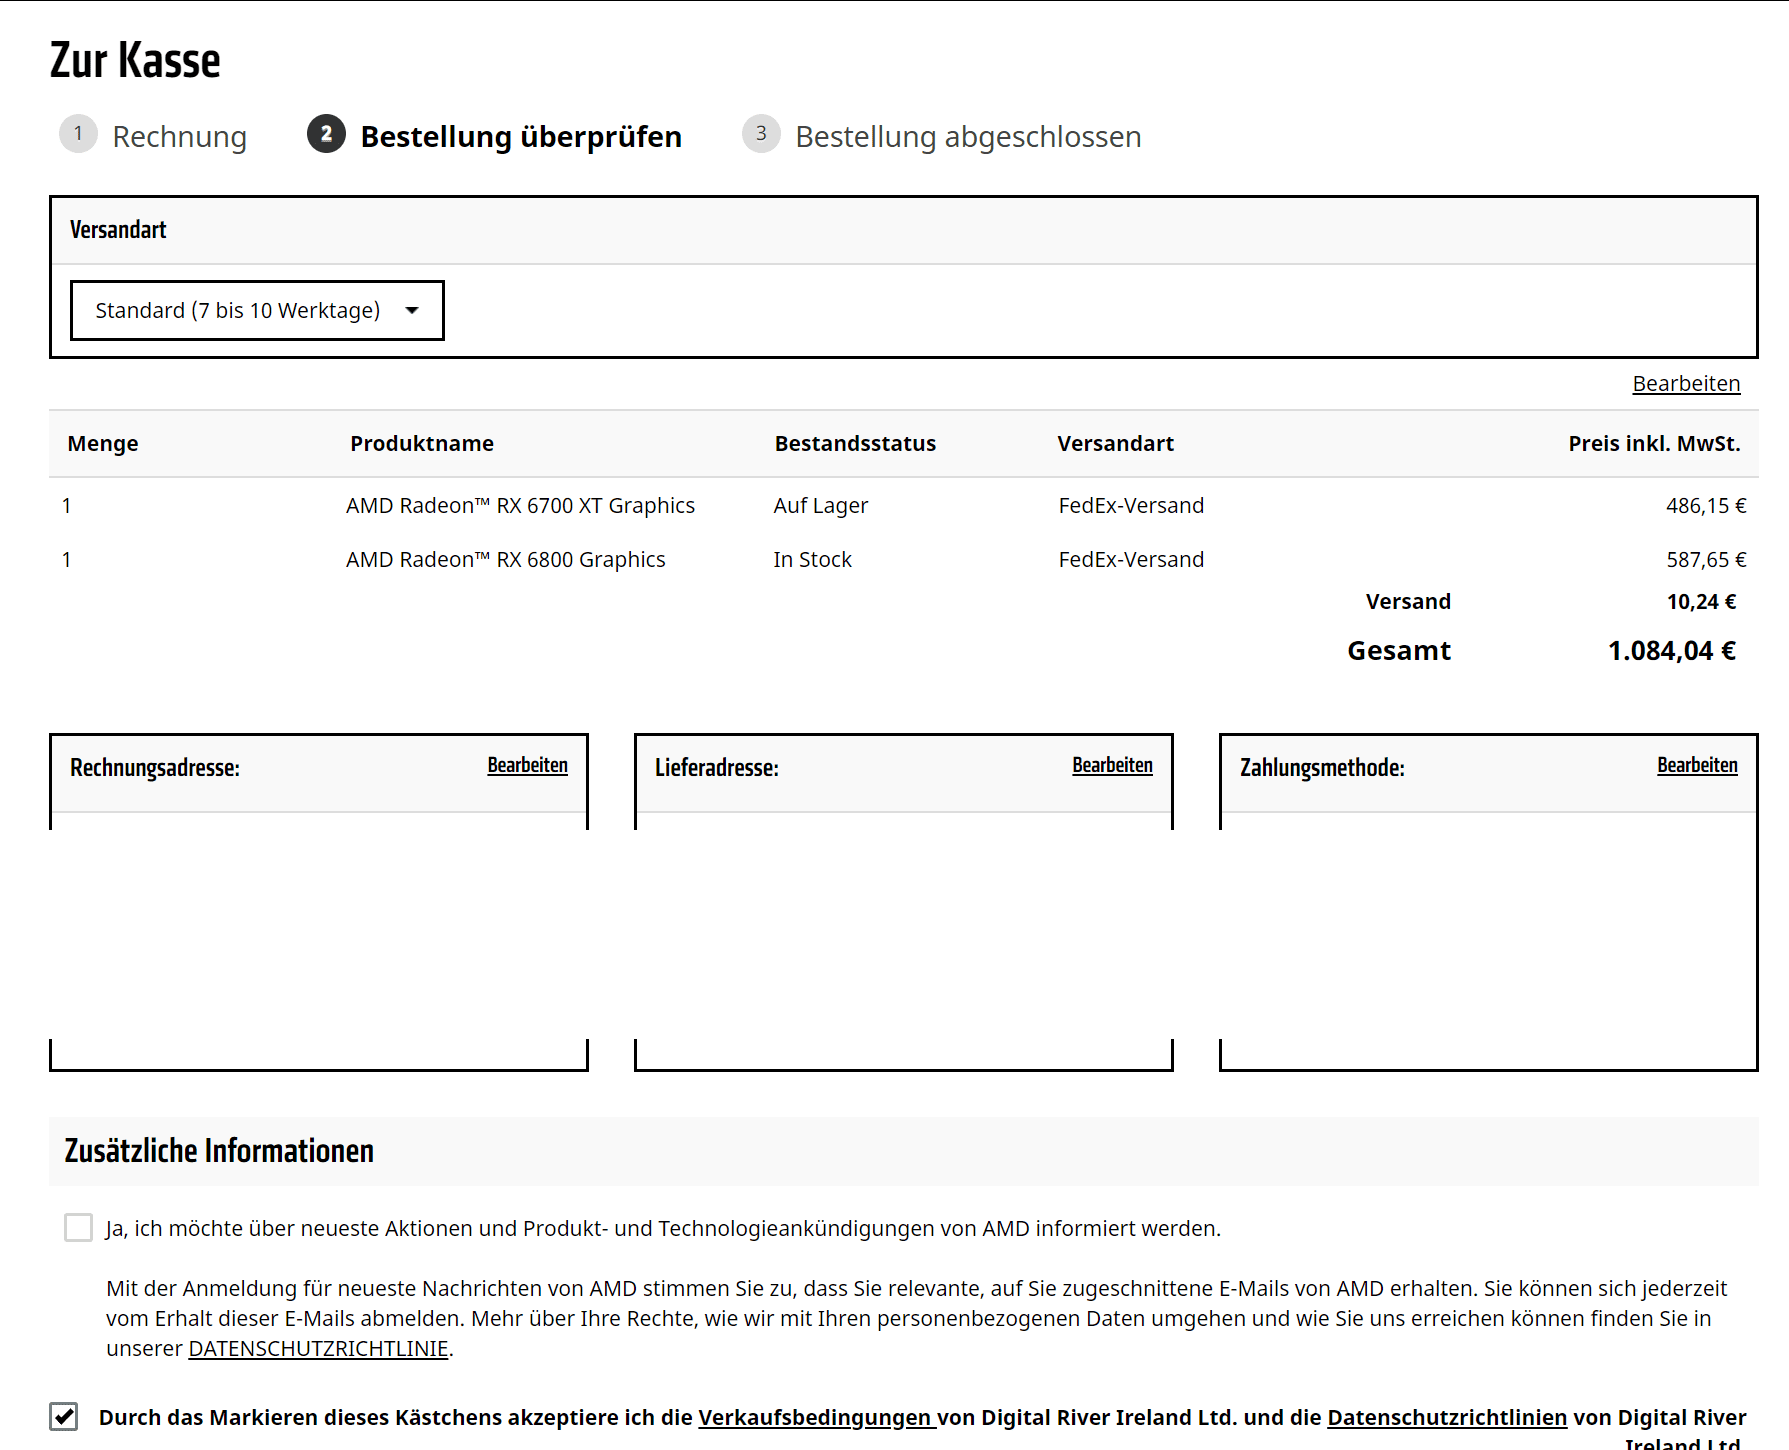Viewport: 1789px width, 1450px height.
Task: Click the bold Versand label above Gesamt
Action: 1408,602
